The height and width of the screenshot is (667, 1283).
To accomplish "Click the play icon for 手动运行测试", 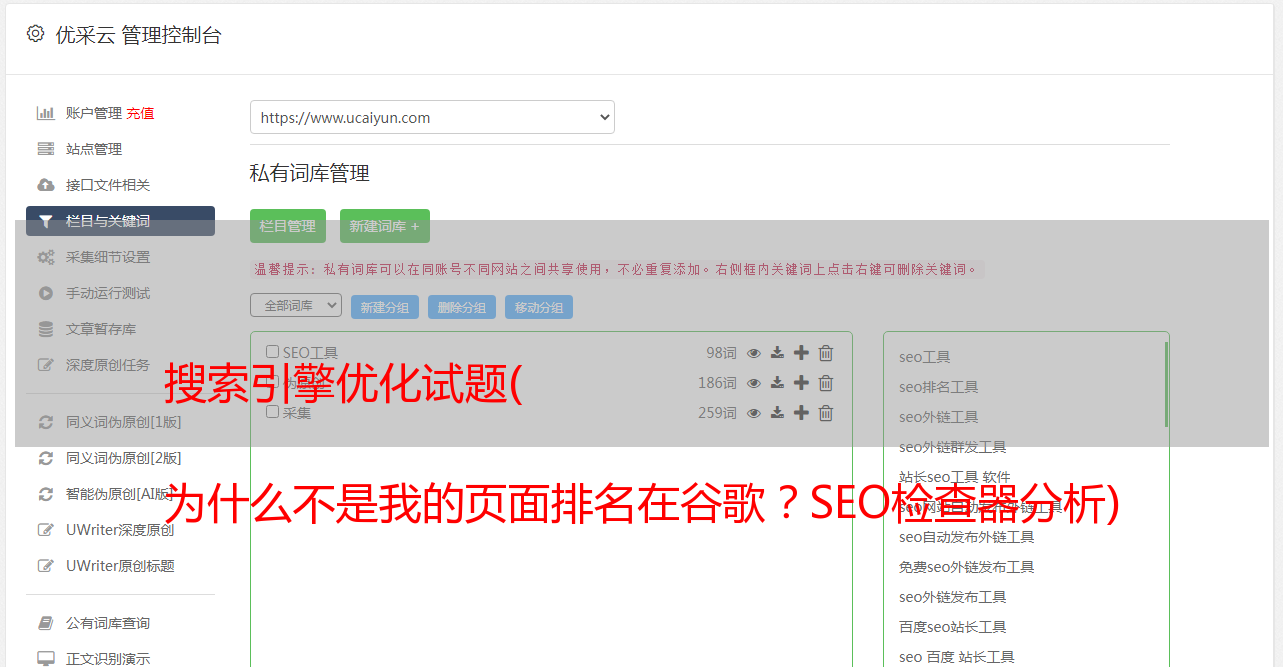I will click(x=46, y=293).
